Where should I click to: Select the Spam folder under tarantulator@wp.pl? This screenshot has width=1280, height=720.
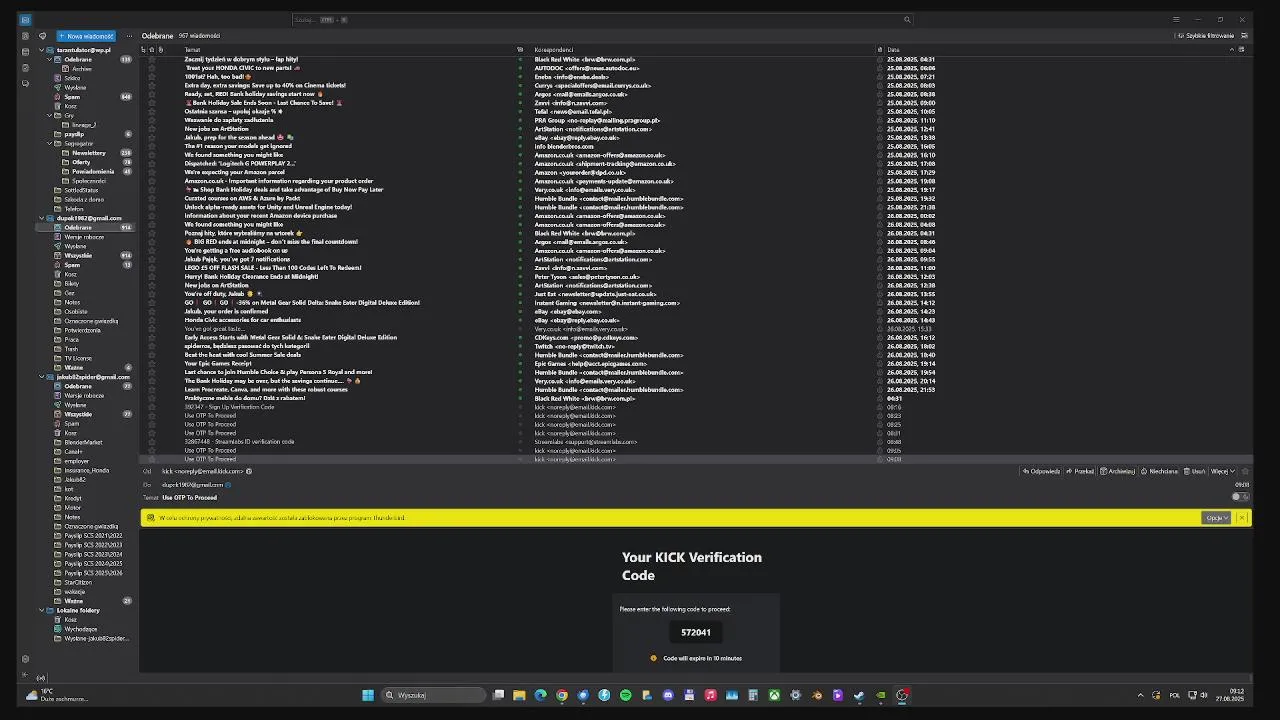coord(72,97)
